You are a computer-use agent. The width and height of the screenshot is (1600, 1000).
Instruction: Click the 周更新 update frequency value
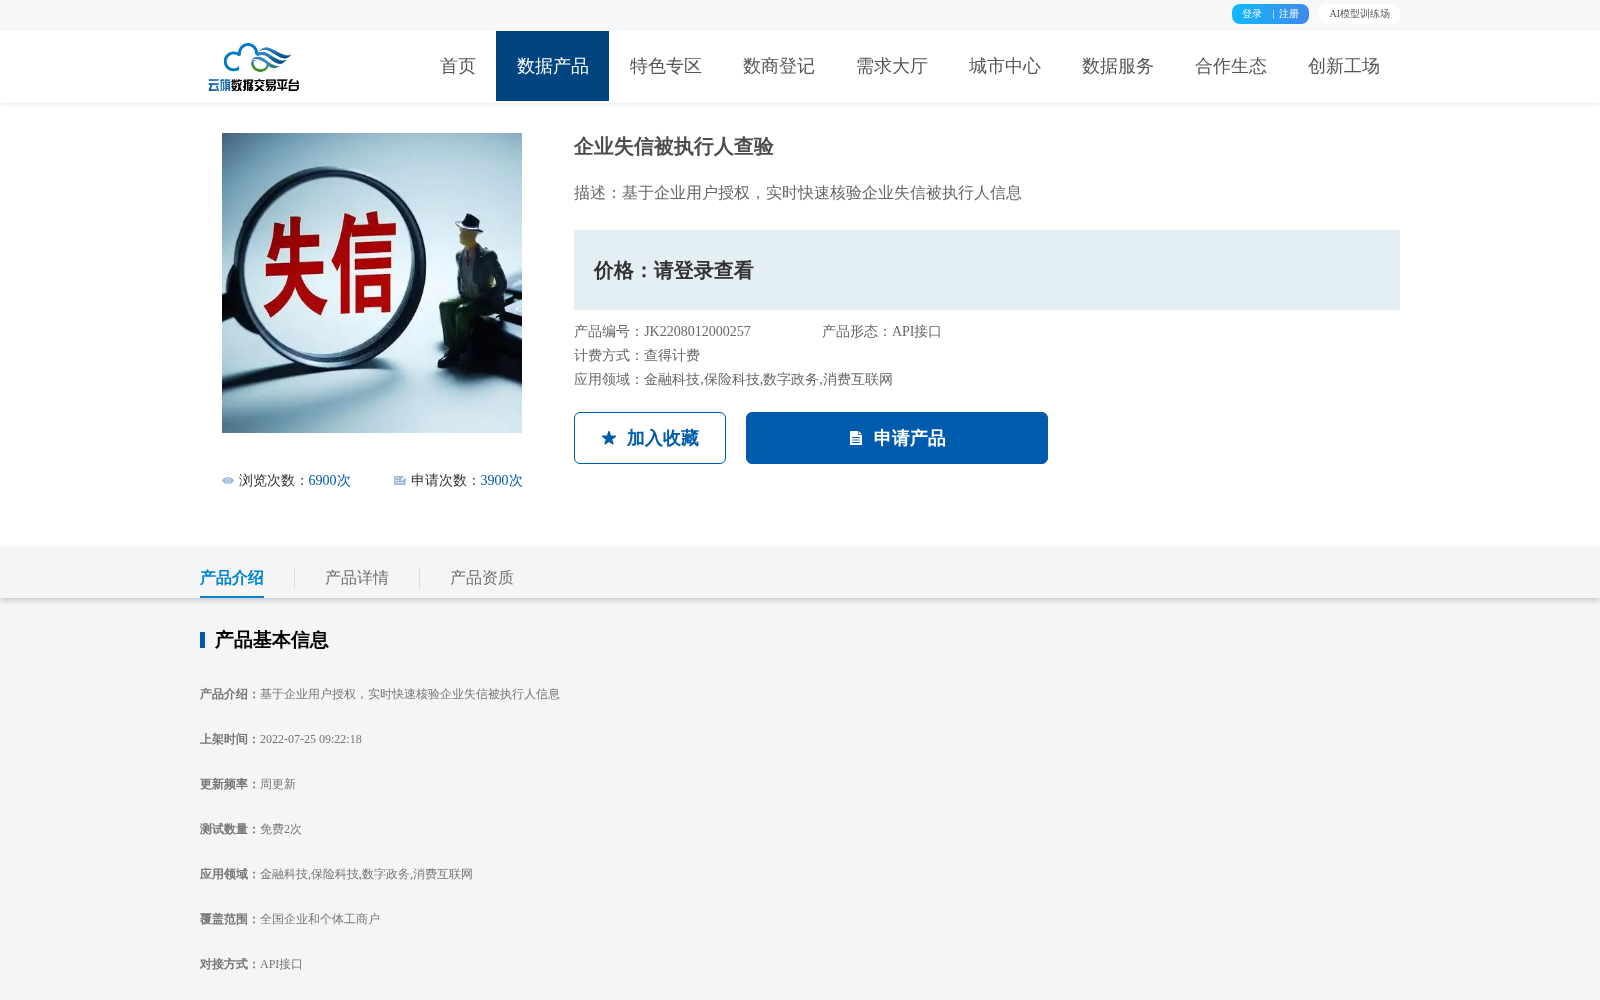(x=278, y=784)
